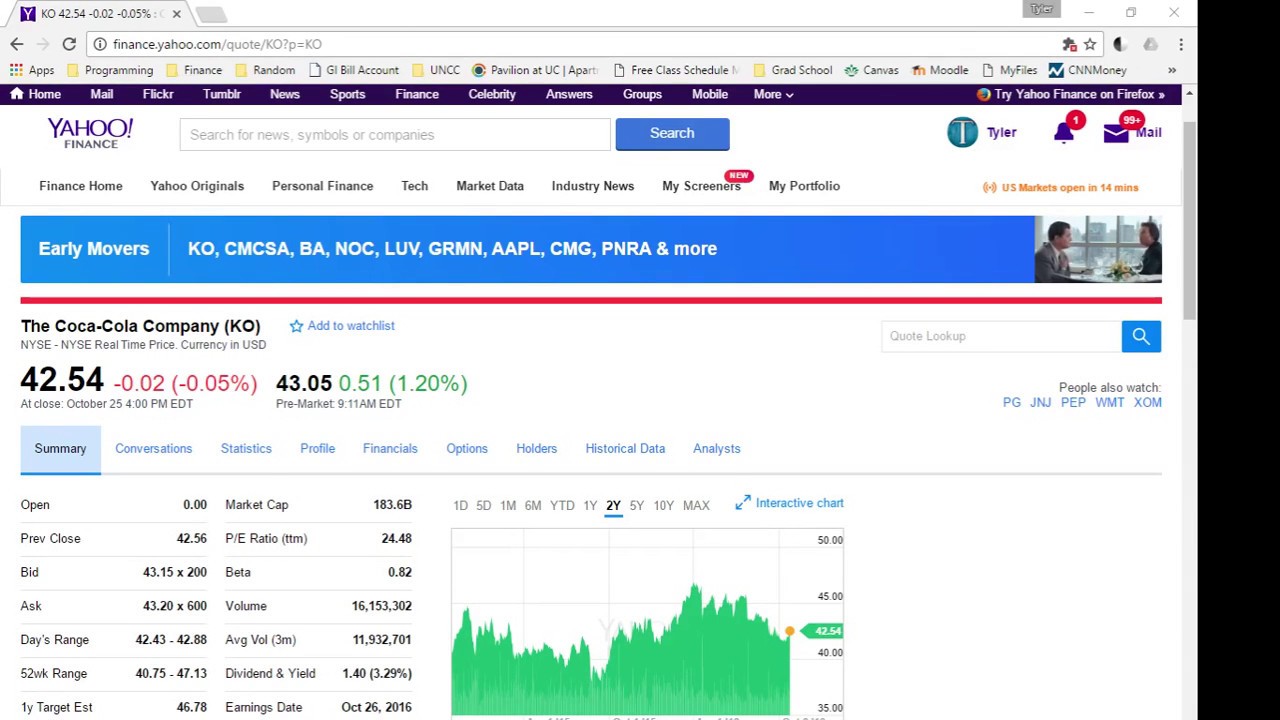Viewport: 1280px width, 720px height.
Task: Select the MAX chart range
Action: (696, 505)
